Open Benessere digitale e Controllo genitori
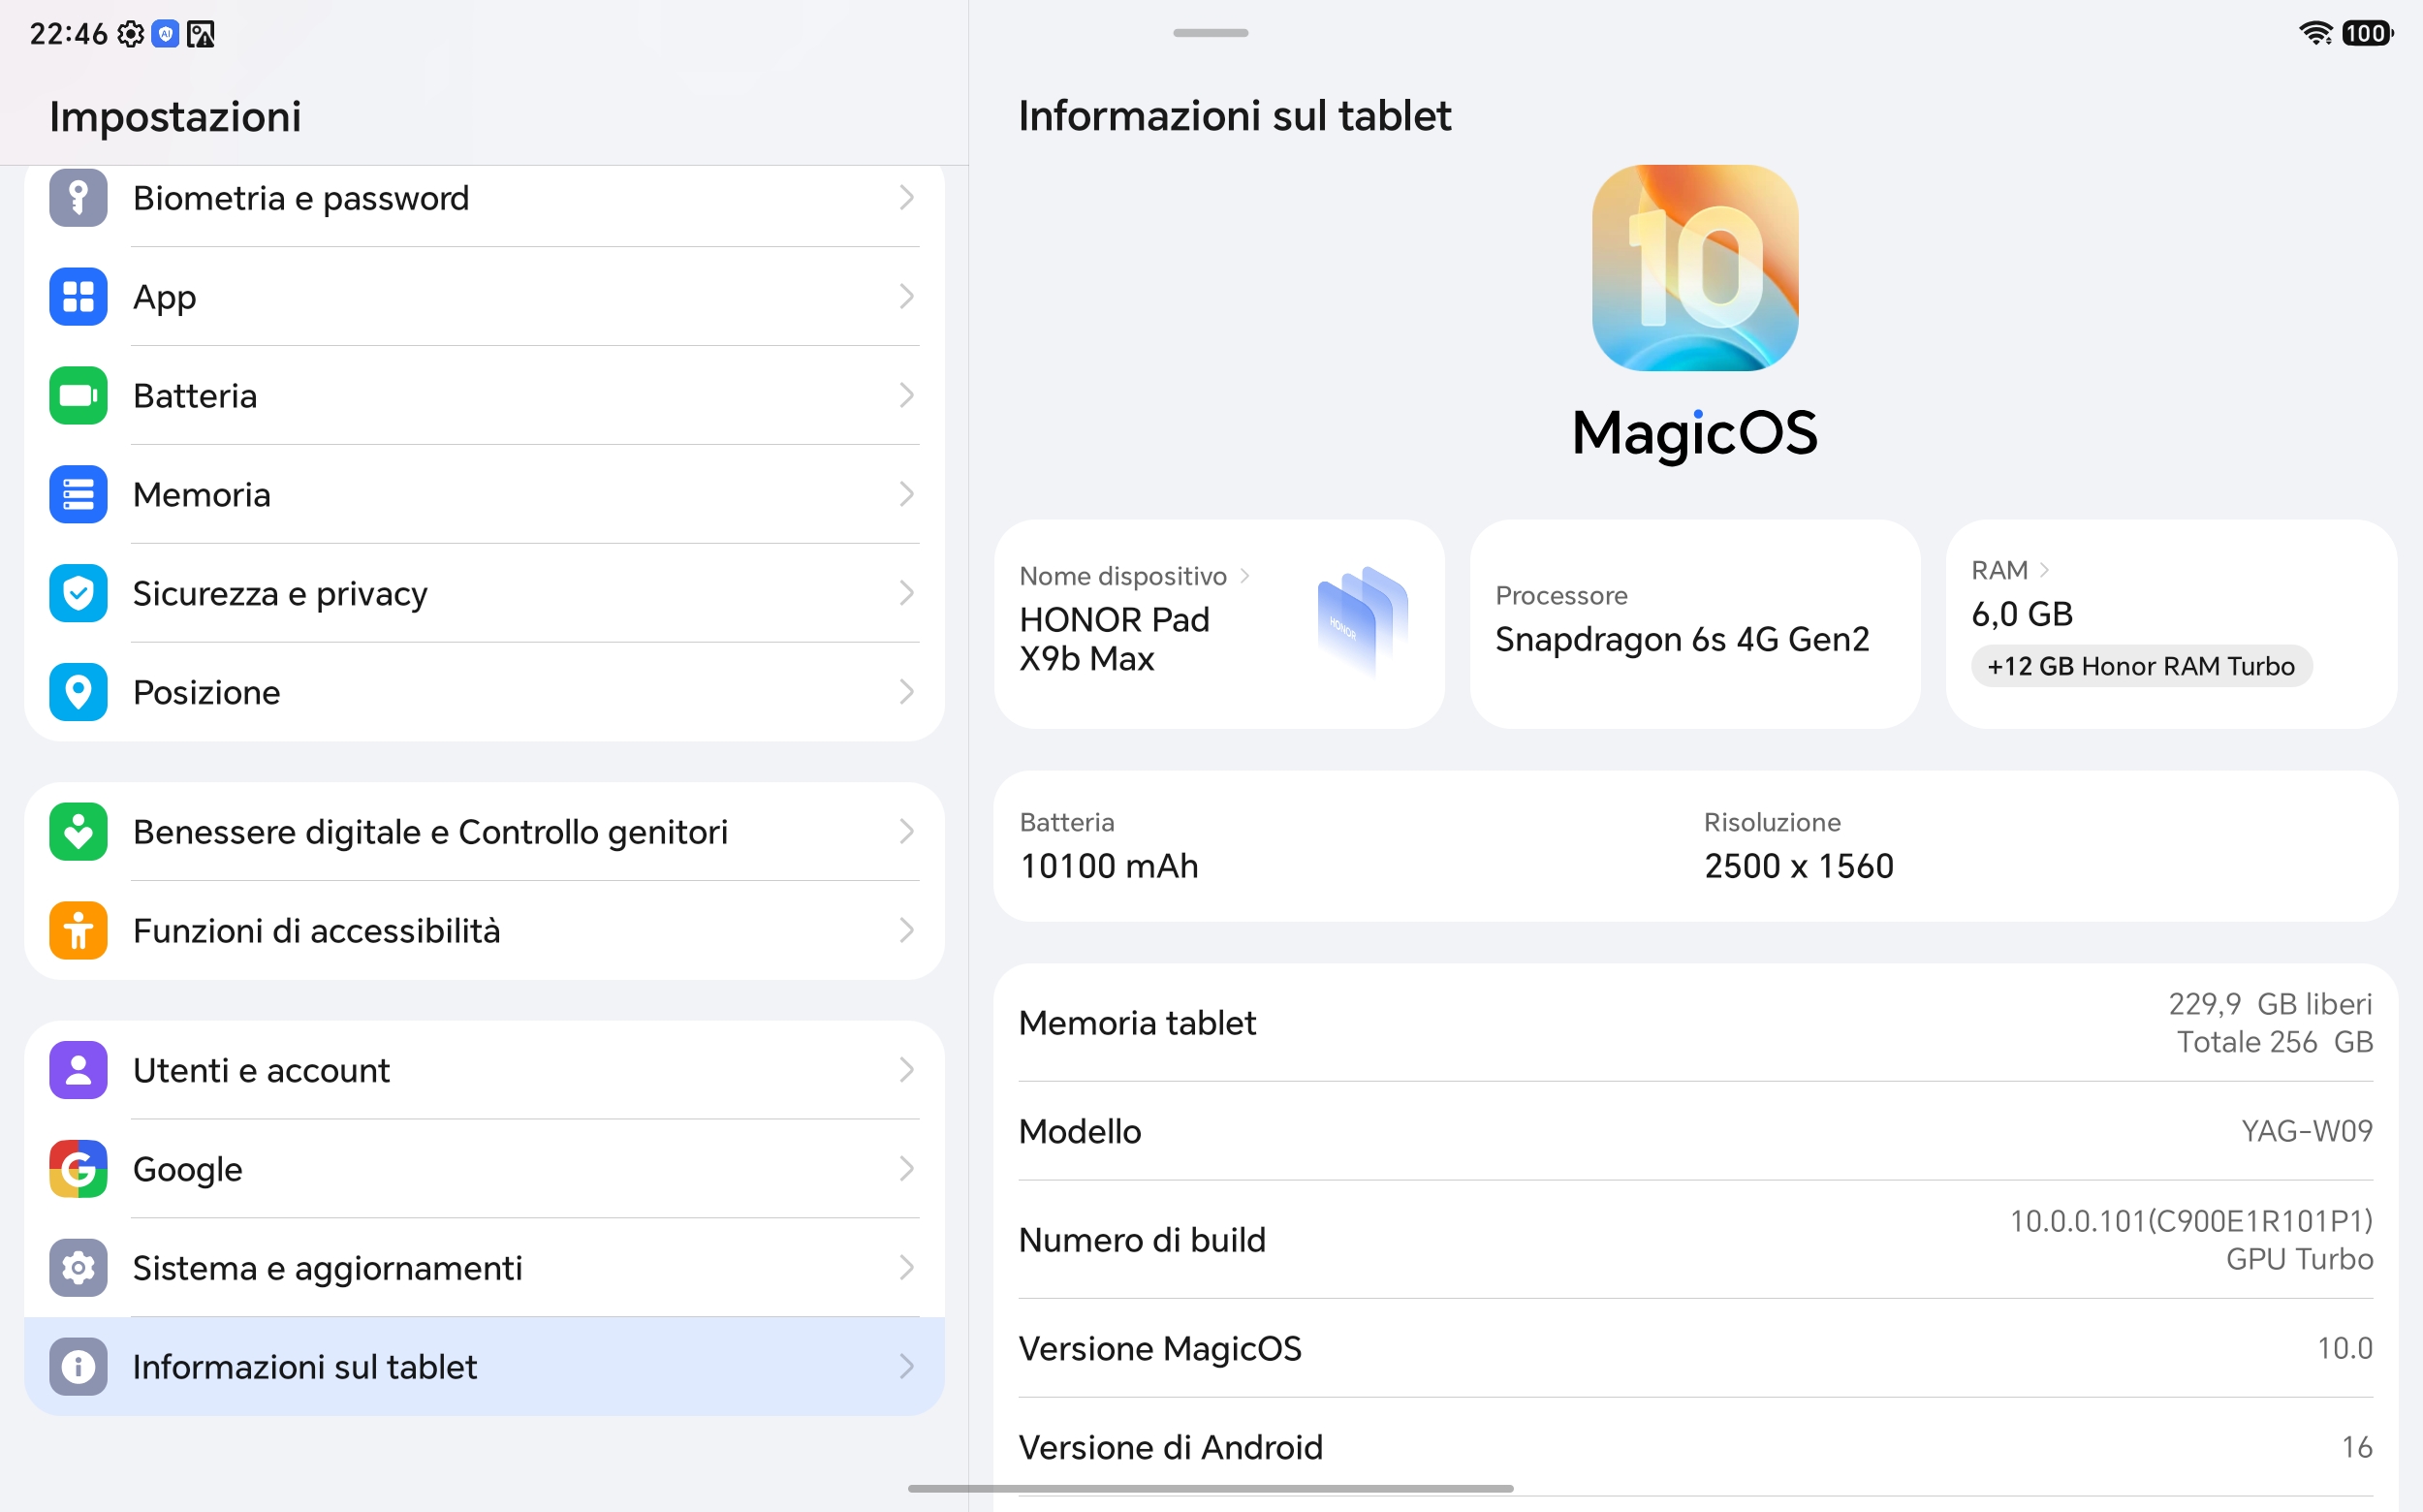This screenshot has height=1512, width=2423. coord(484,832)
